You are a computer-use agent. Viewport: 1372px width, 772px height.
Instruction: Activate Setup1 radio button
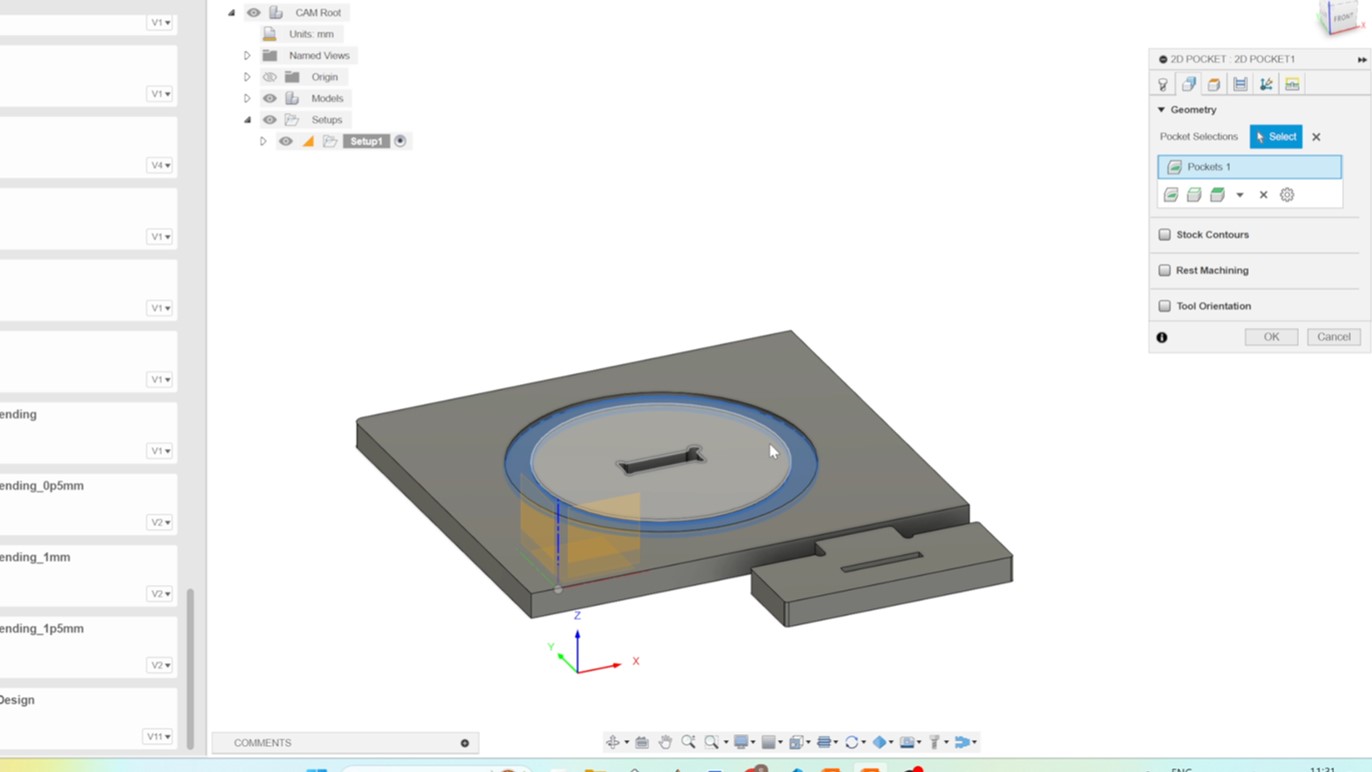click(x=400, y=141)
